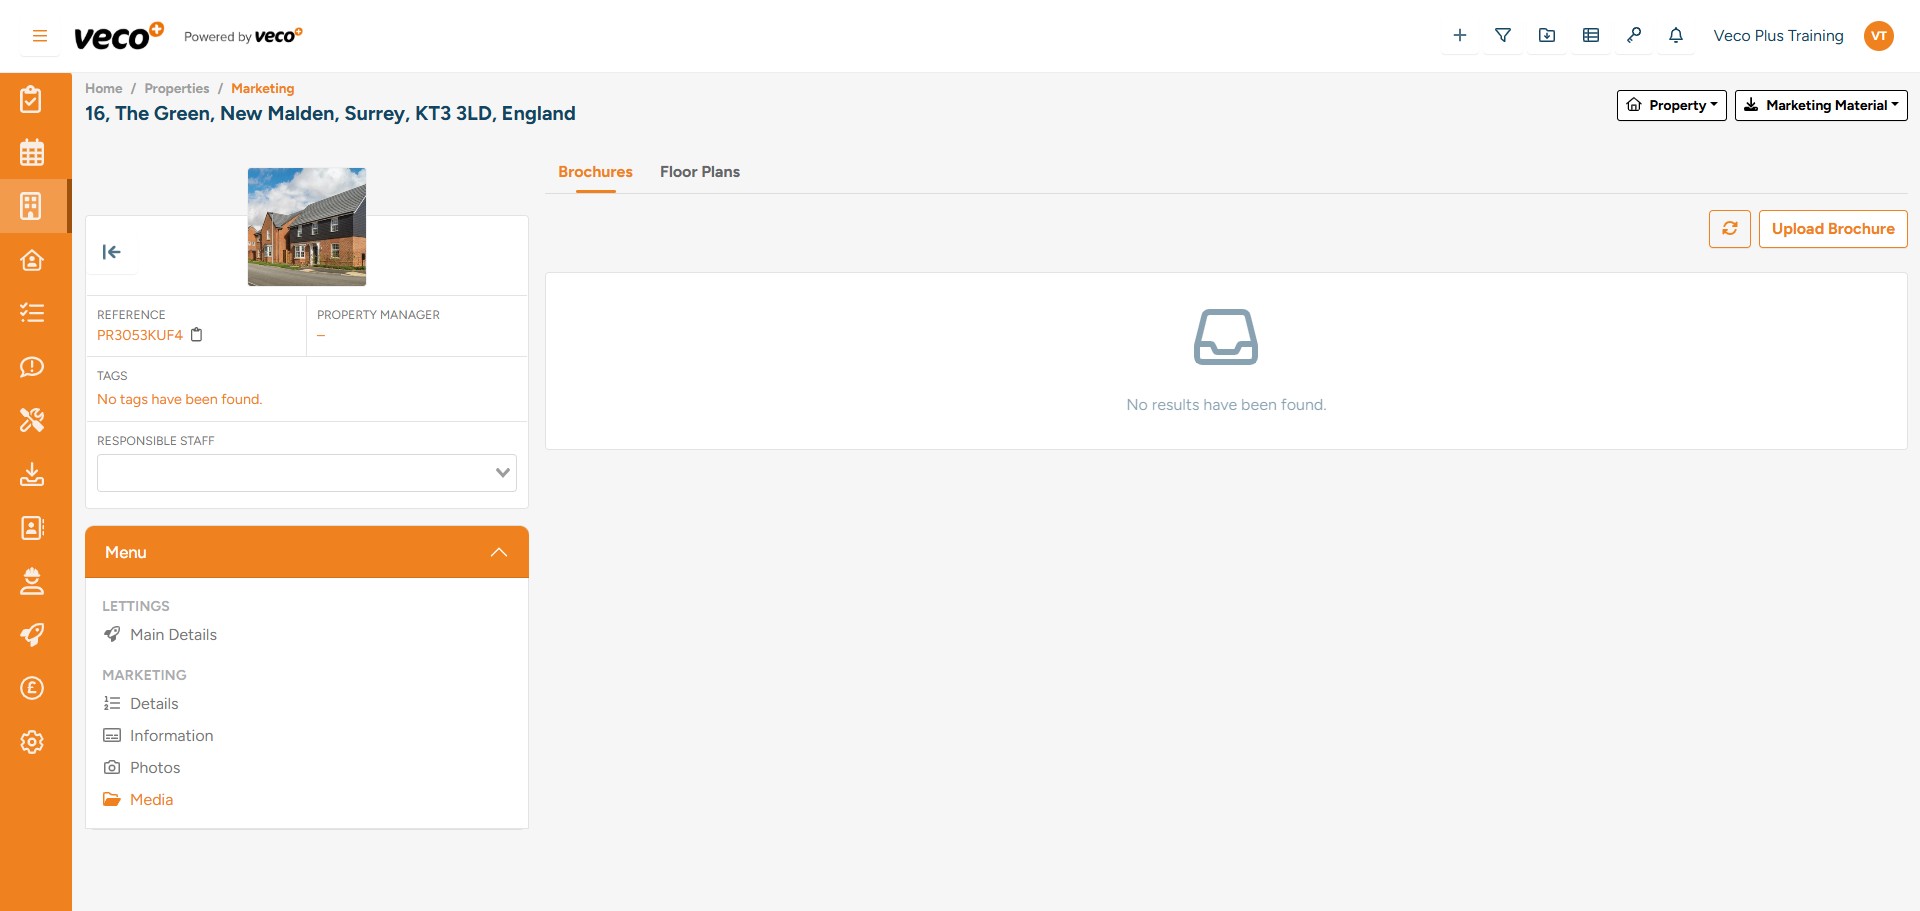This screenshot has height=911, width=1920.
Task: Open the Responsible Staff dropdown
Action: 306,471
